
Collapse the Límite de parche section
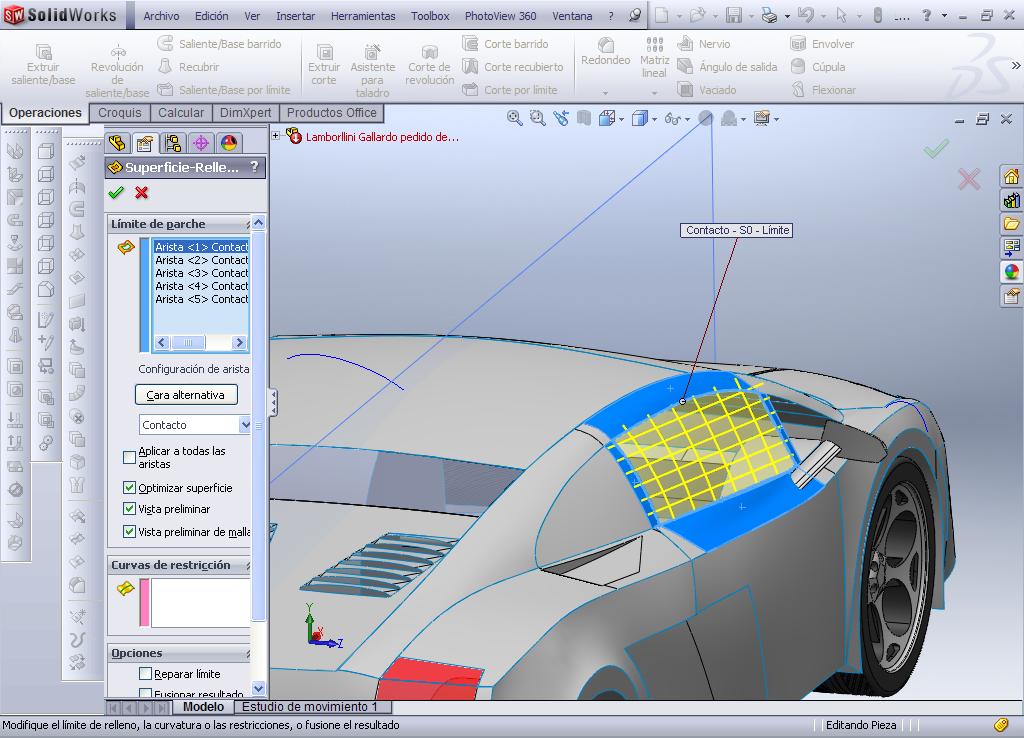248,224
